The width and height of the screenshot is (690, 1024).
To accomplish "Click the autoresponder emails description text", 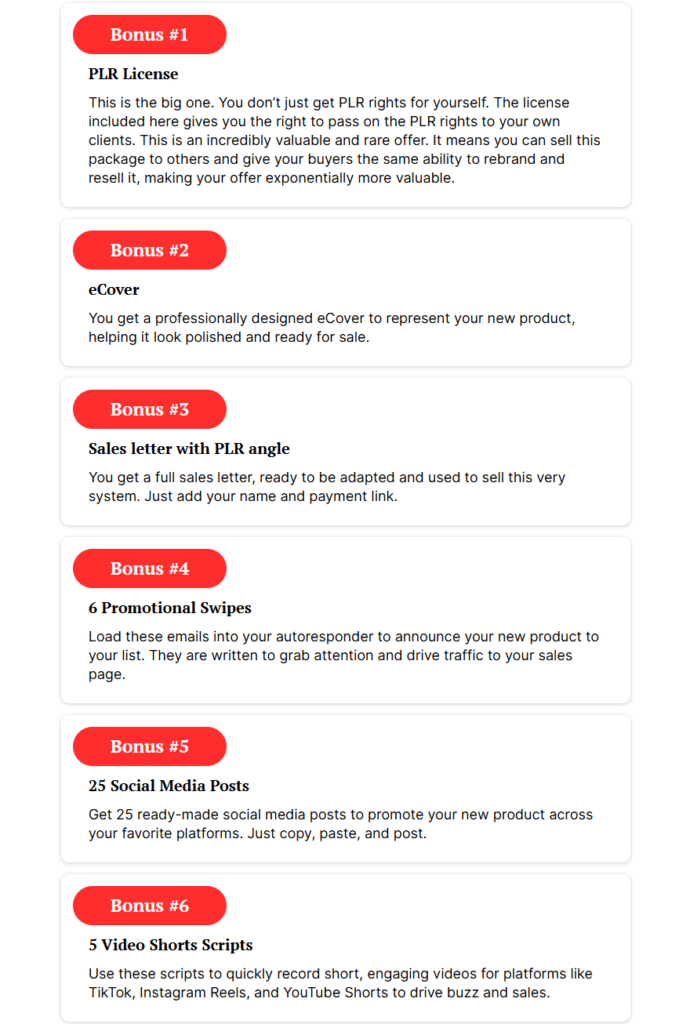I will click(x=343, y=656).
